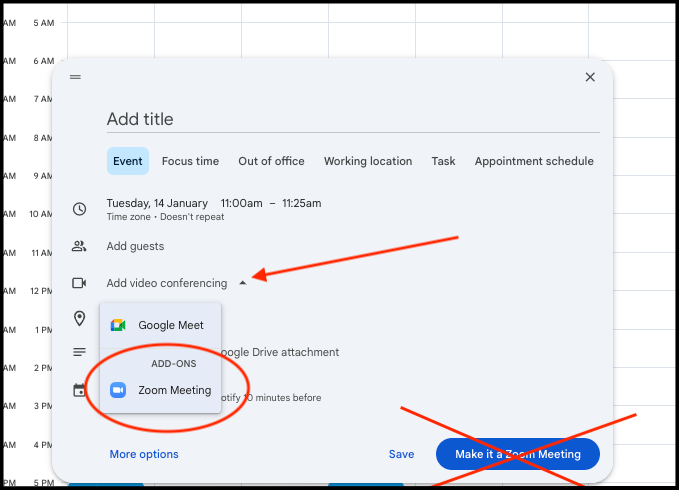Click Make it a Zoom Meeting button
Viewport: 679px width, 490px height.
coord(518,454)
